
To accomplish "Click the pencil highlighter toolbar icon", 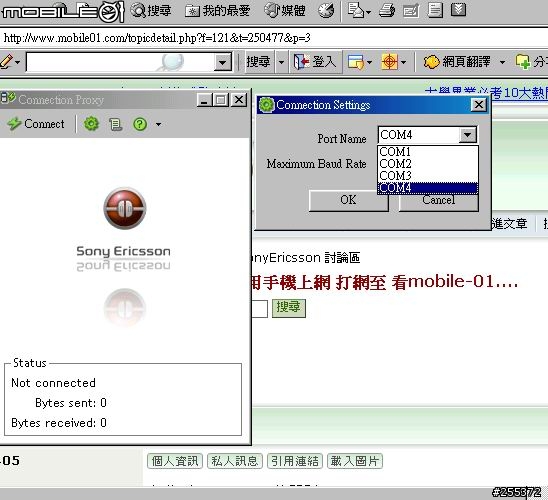I will pyautogui.click(x=7, y=61).
